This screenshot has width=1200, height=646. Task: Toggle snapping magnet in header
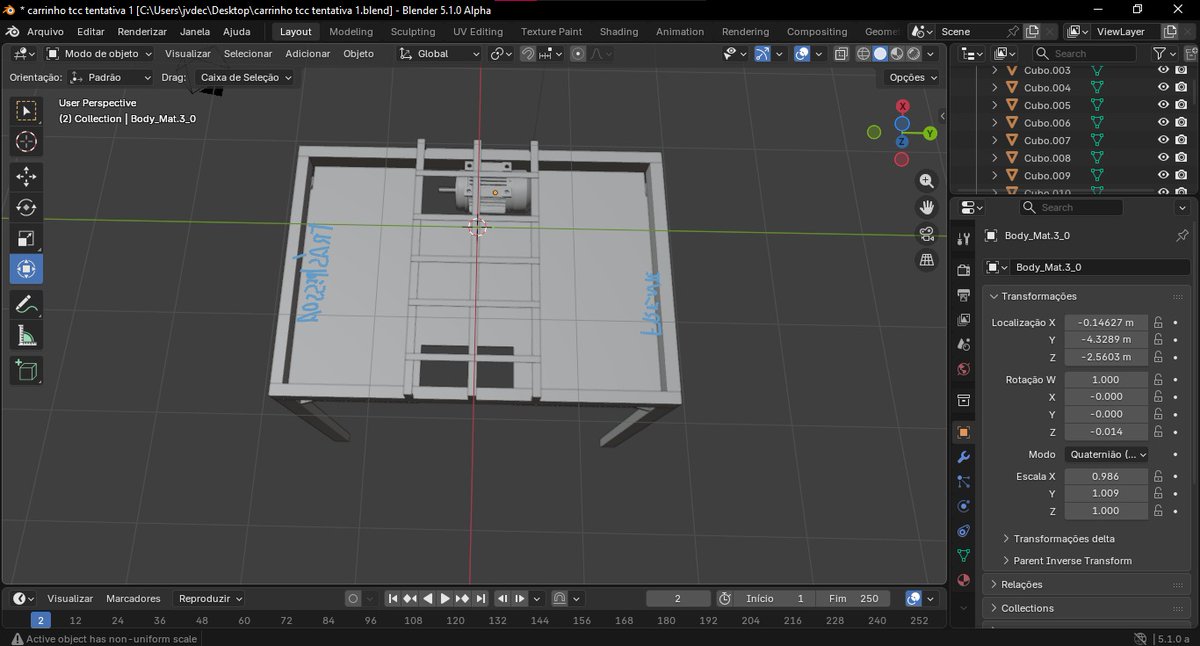tap(528, 54)
